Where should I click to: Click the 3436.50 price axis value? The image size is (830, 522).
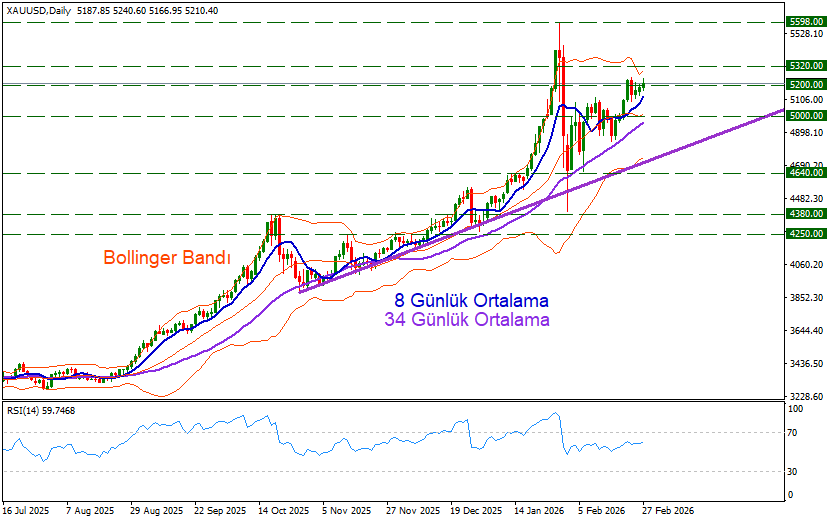coord(804,364)
